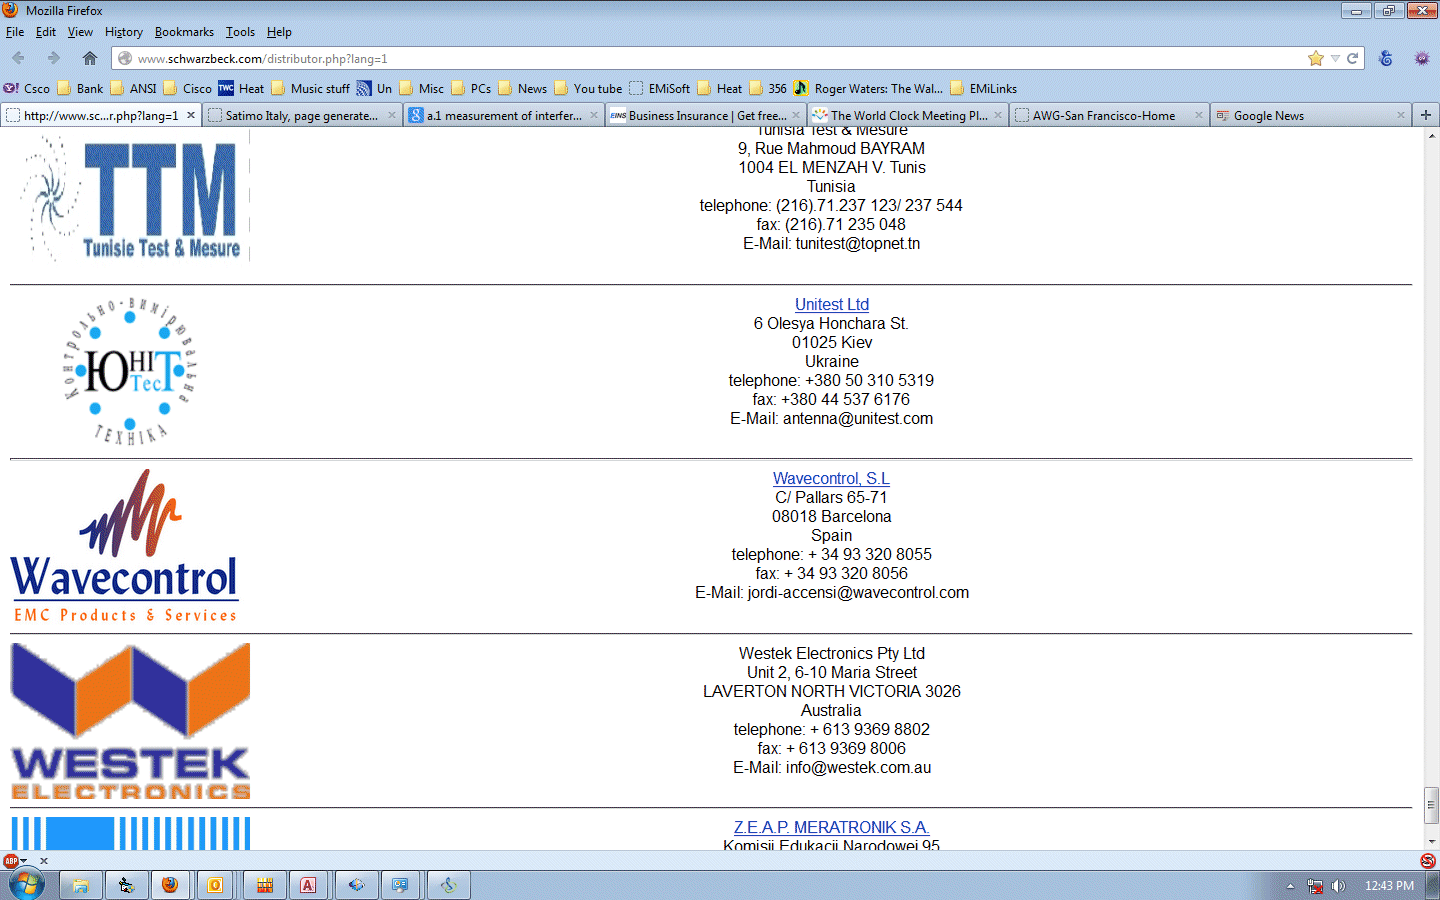
Task: Click the red blocked icon at status bar
Action: (x=1428, y=861)
